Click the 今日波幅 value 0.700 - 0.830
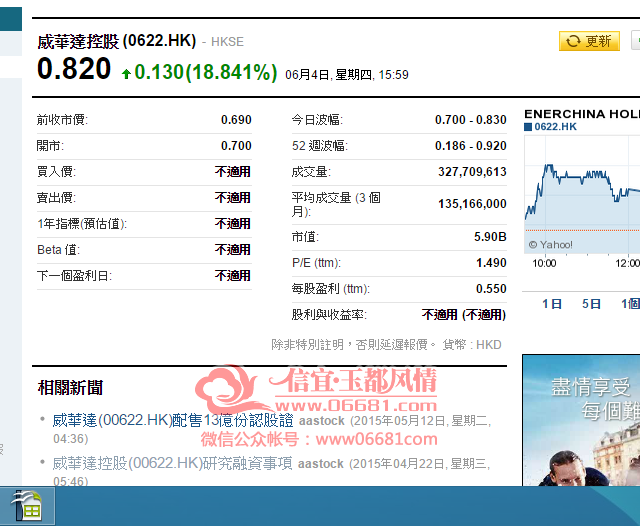Image resolution: width=640 pixels, height=526 pixels. tap(471, 120)
